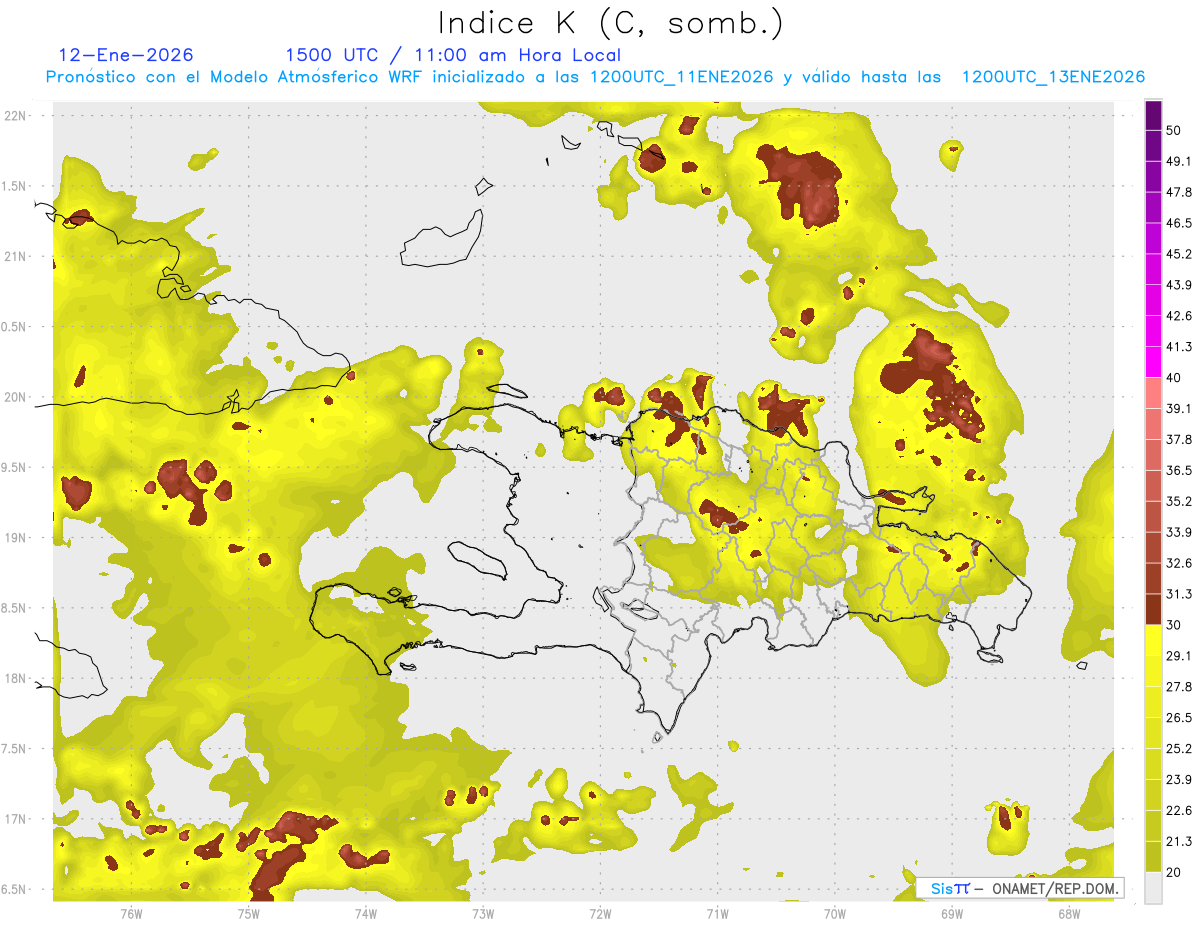
Task: Click the dark brown colorbar segment between 30 and 31.3
Action: click(1154, 610)
